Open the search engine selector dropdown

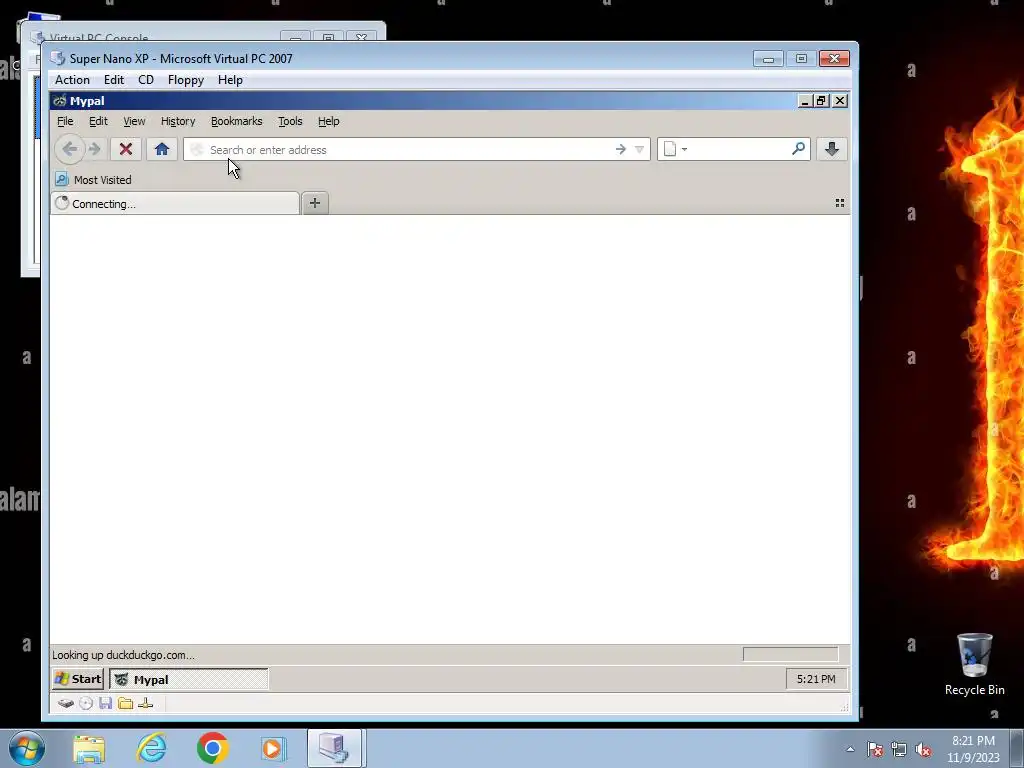point(676,150)
